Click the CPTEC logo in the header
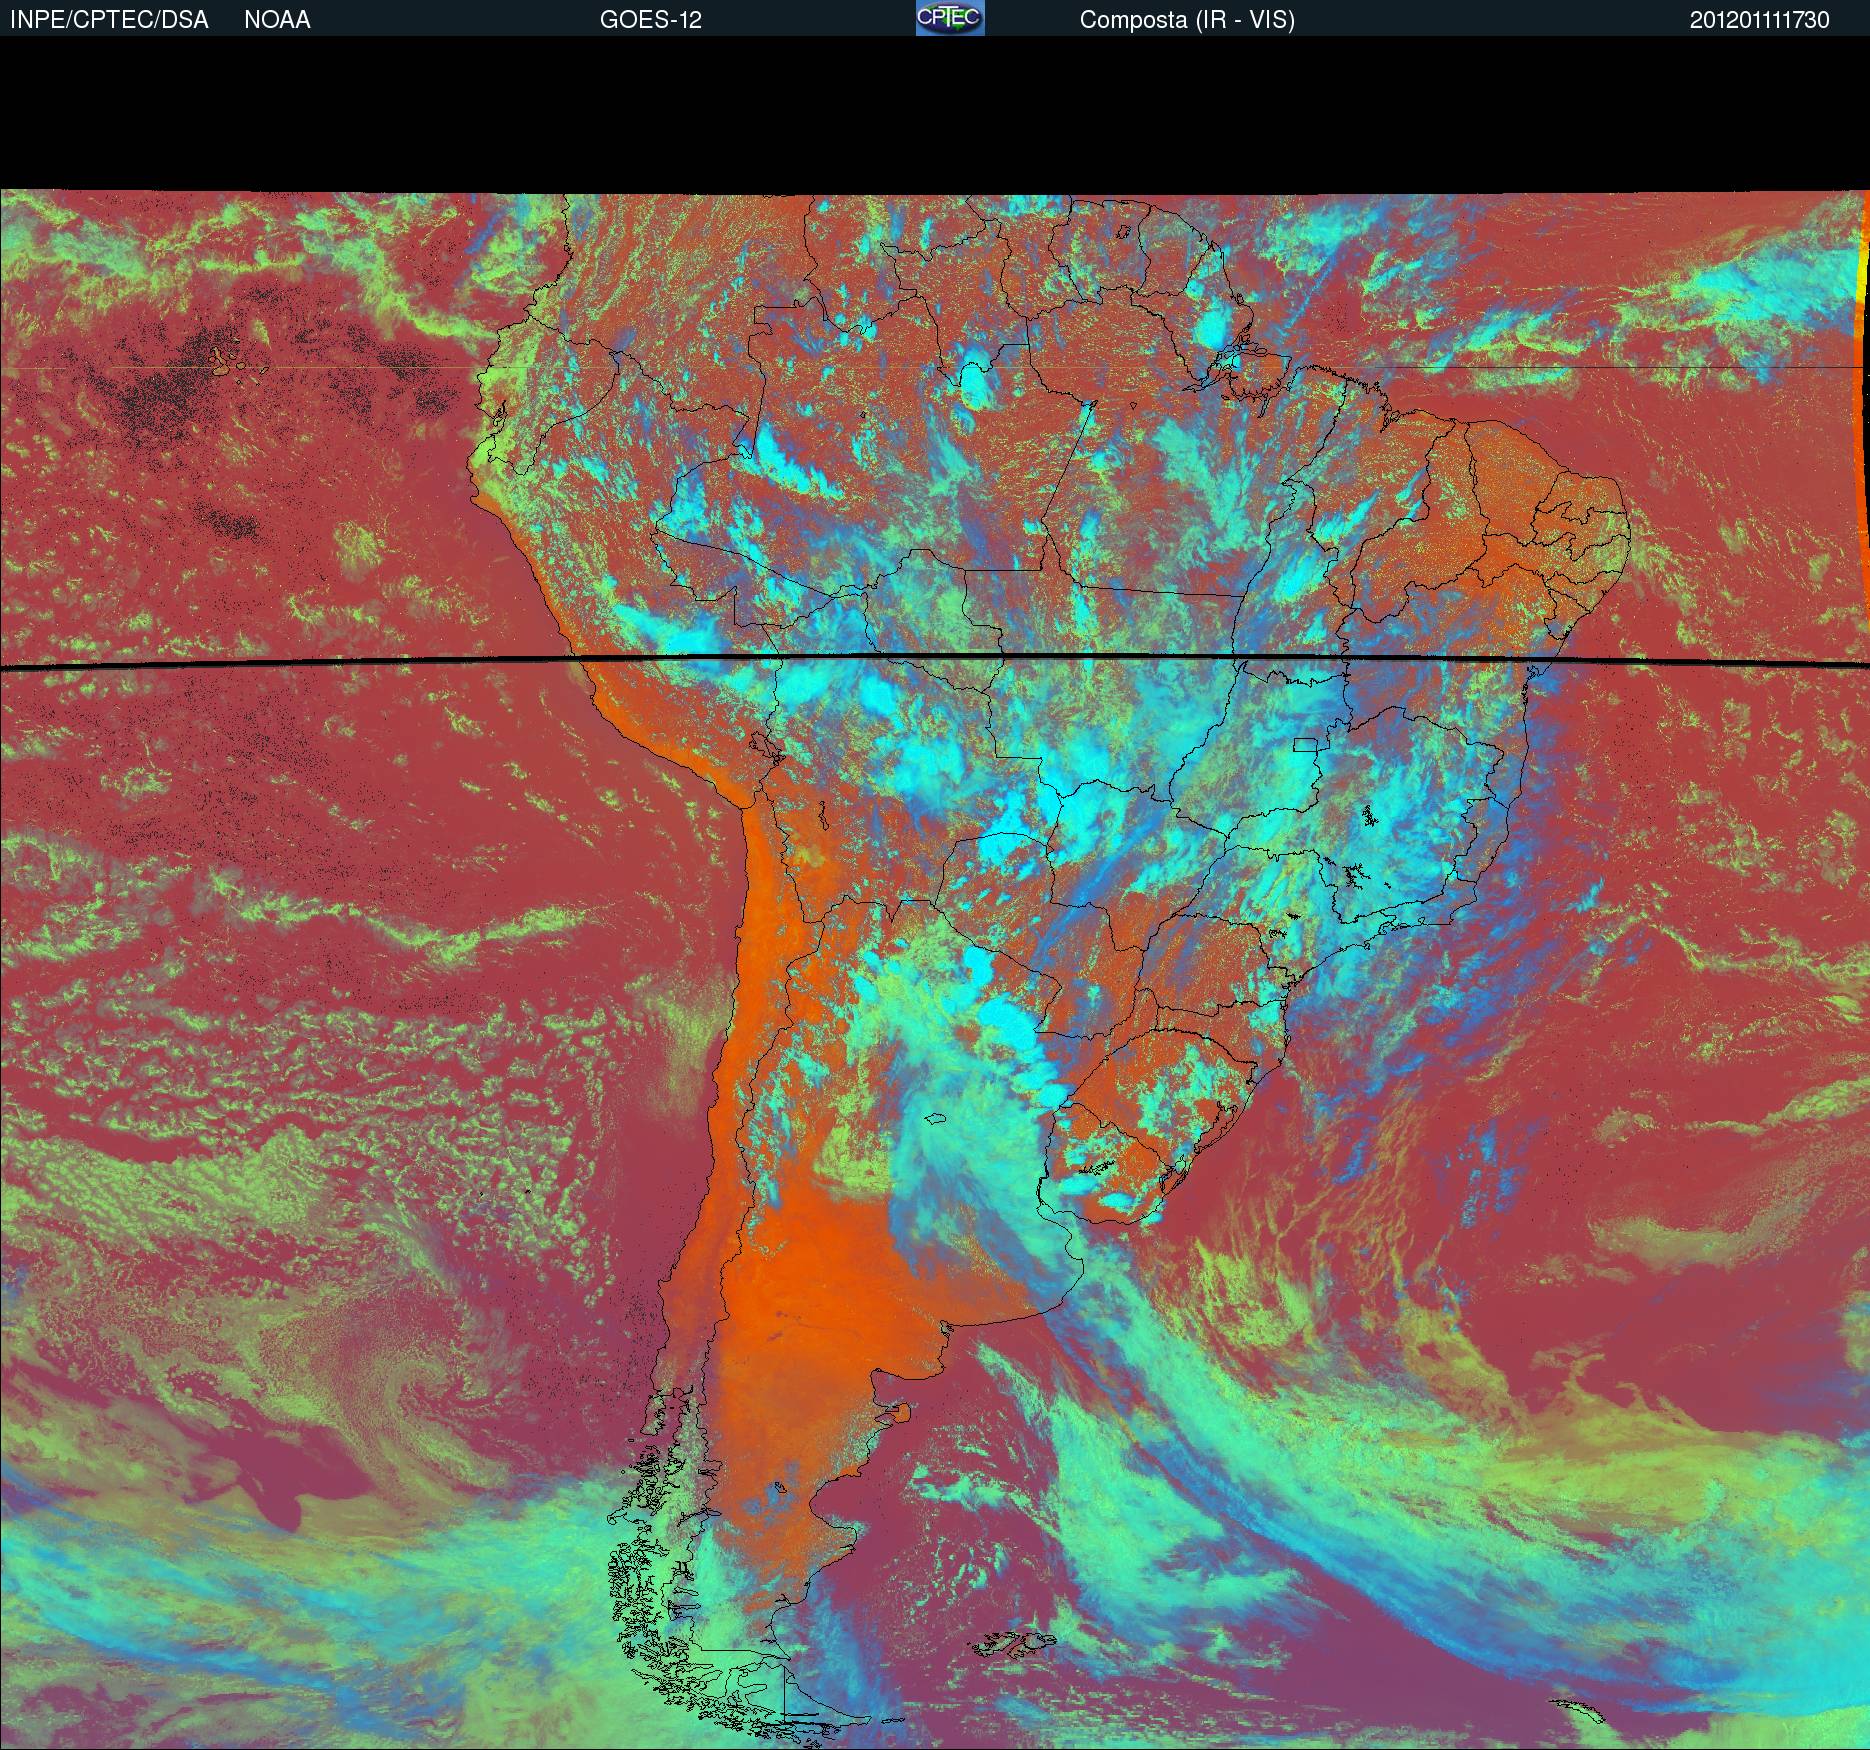The image size is (1870, 1750). click(x=950, y=18)
